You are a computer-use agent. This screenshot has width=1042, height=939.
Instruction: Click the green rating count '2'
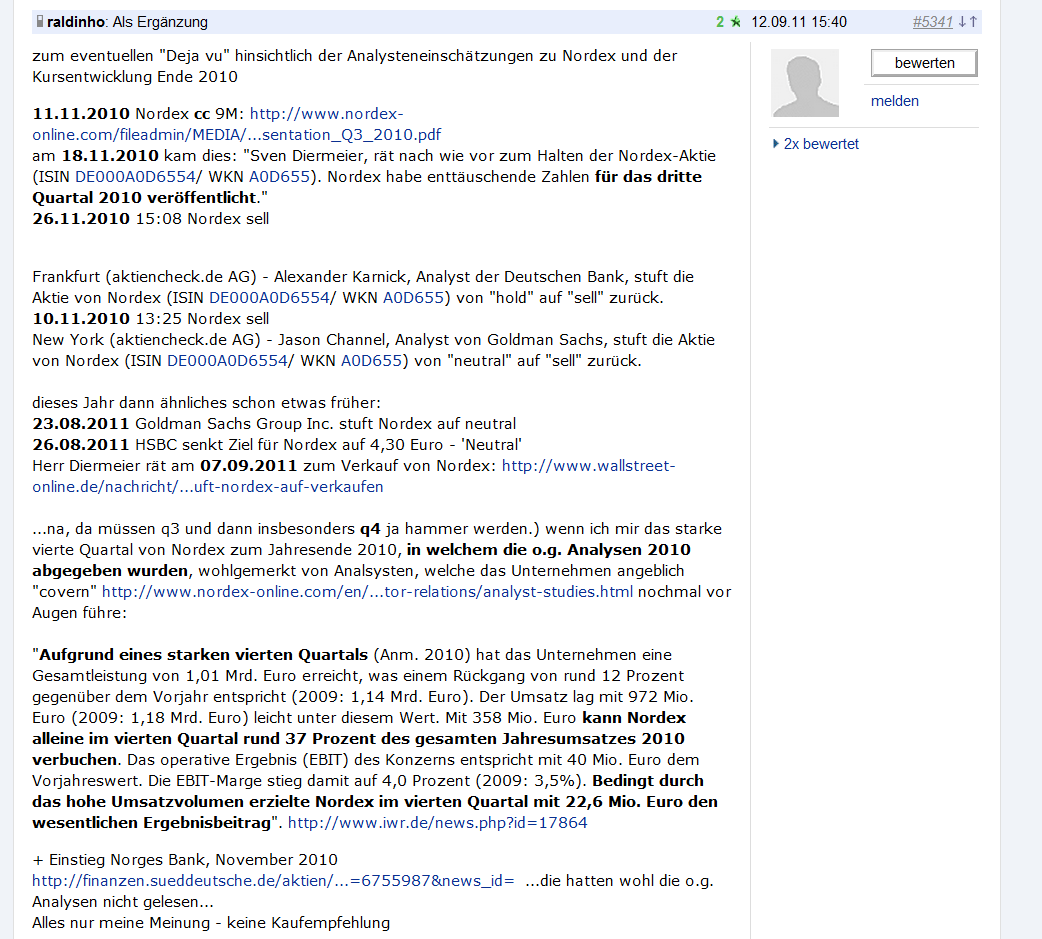tap(720, 22)
